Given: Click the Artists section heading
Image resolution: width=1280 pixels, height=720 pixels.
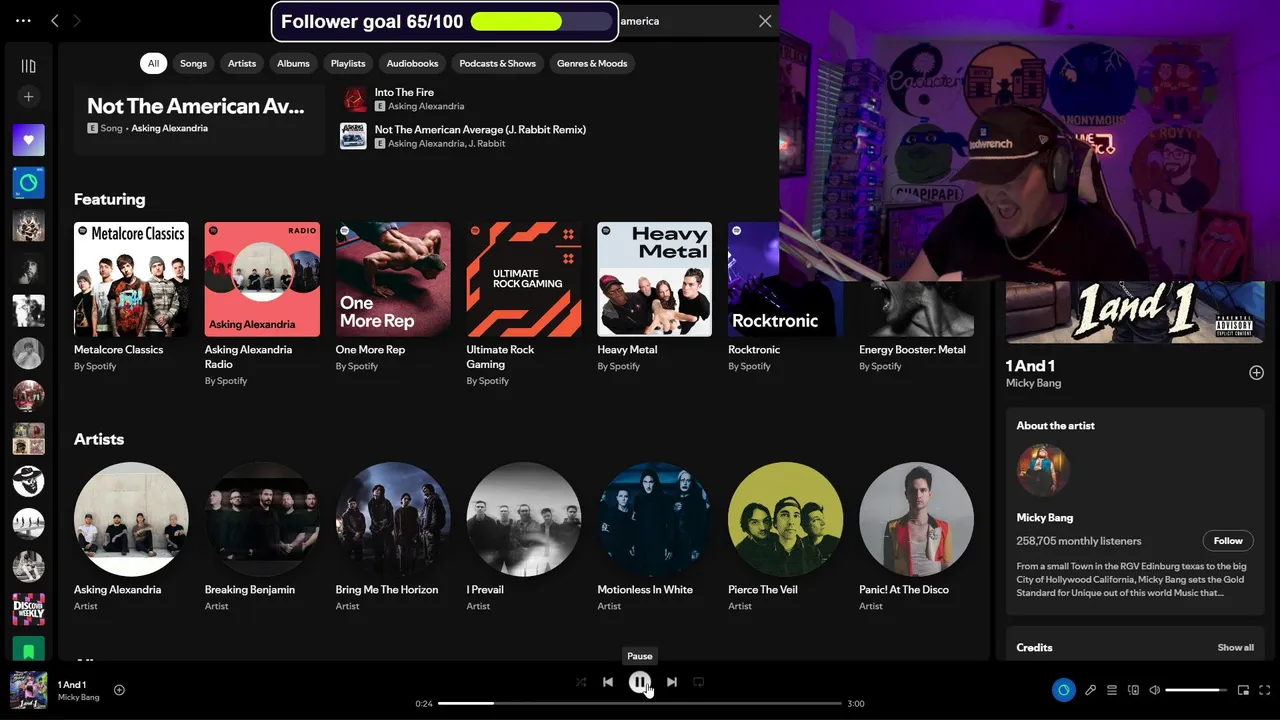Looking at the screenshot, I should [x=99, y=439].
